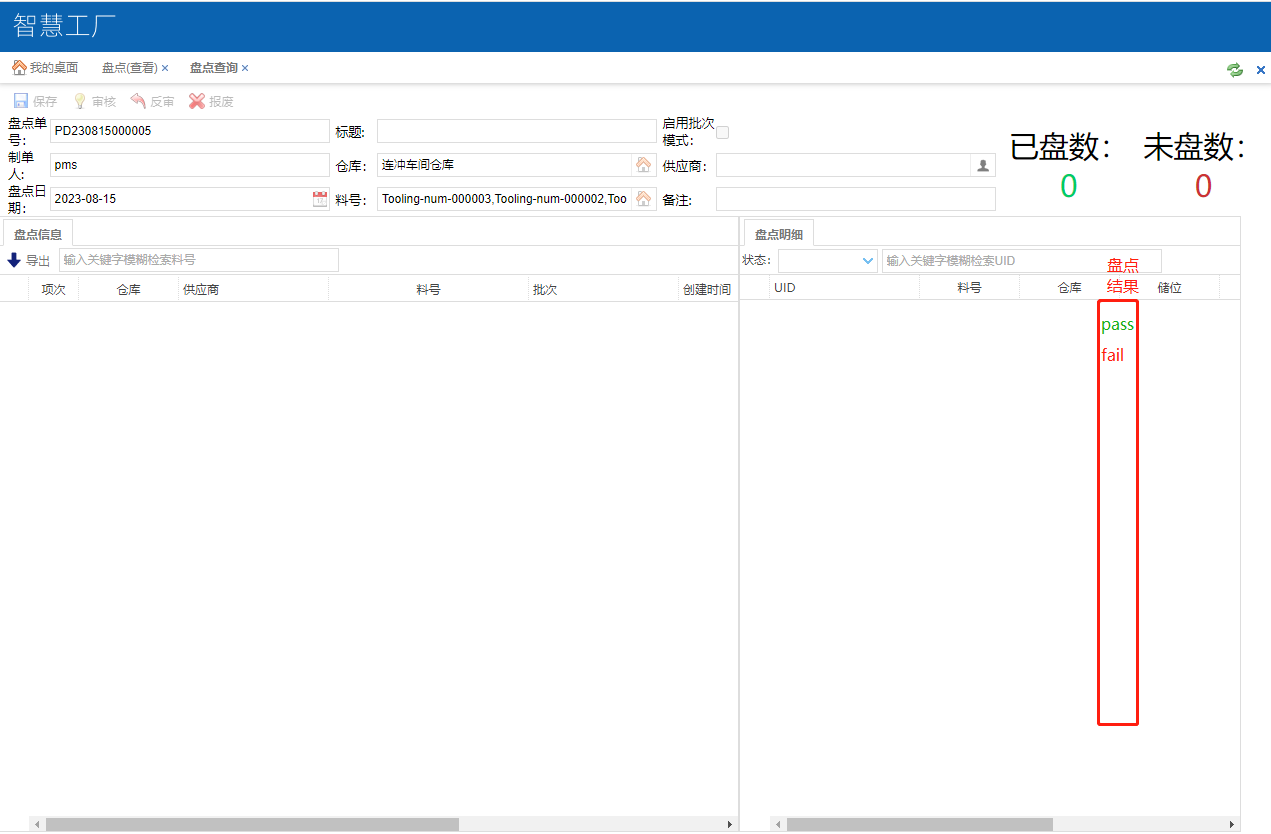
Task: Click the Reverse audit (反审) icon
Action: (138, 101)
